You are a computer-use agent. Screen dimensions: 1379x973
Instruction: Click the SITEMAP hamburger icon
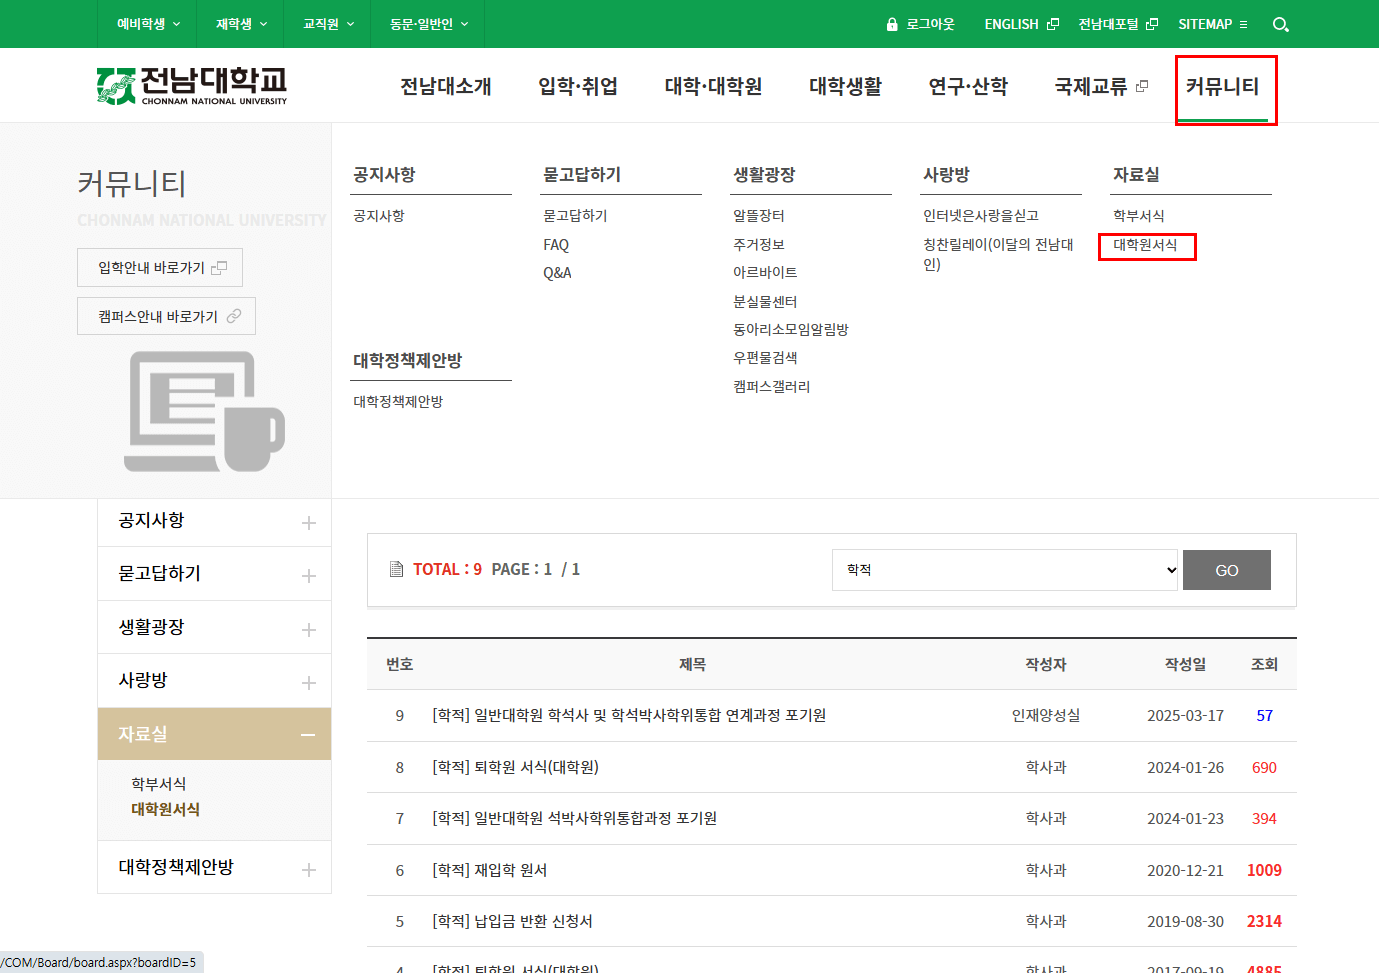pyautogui.click(x=1242, y=24)
